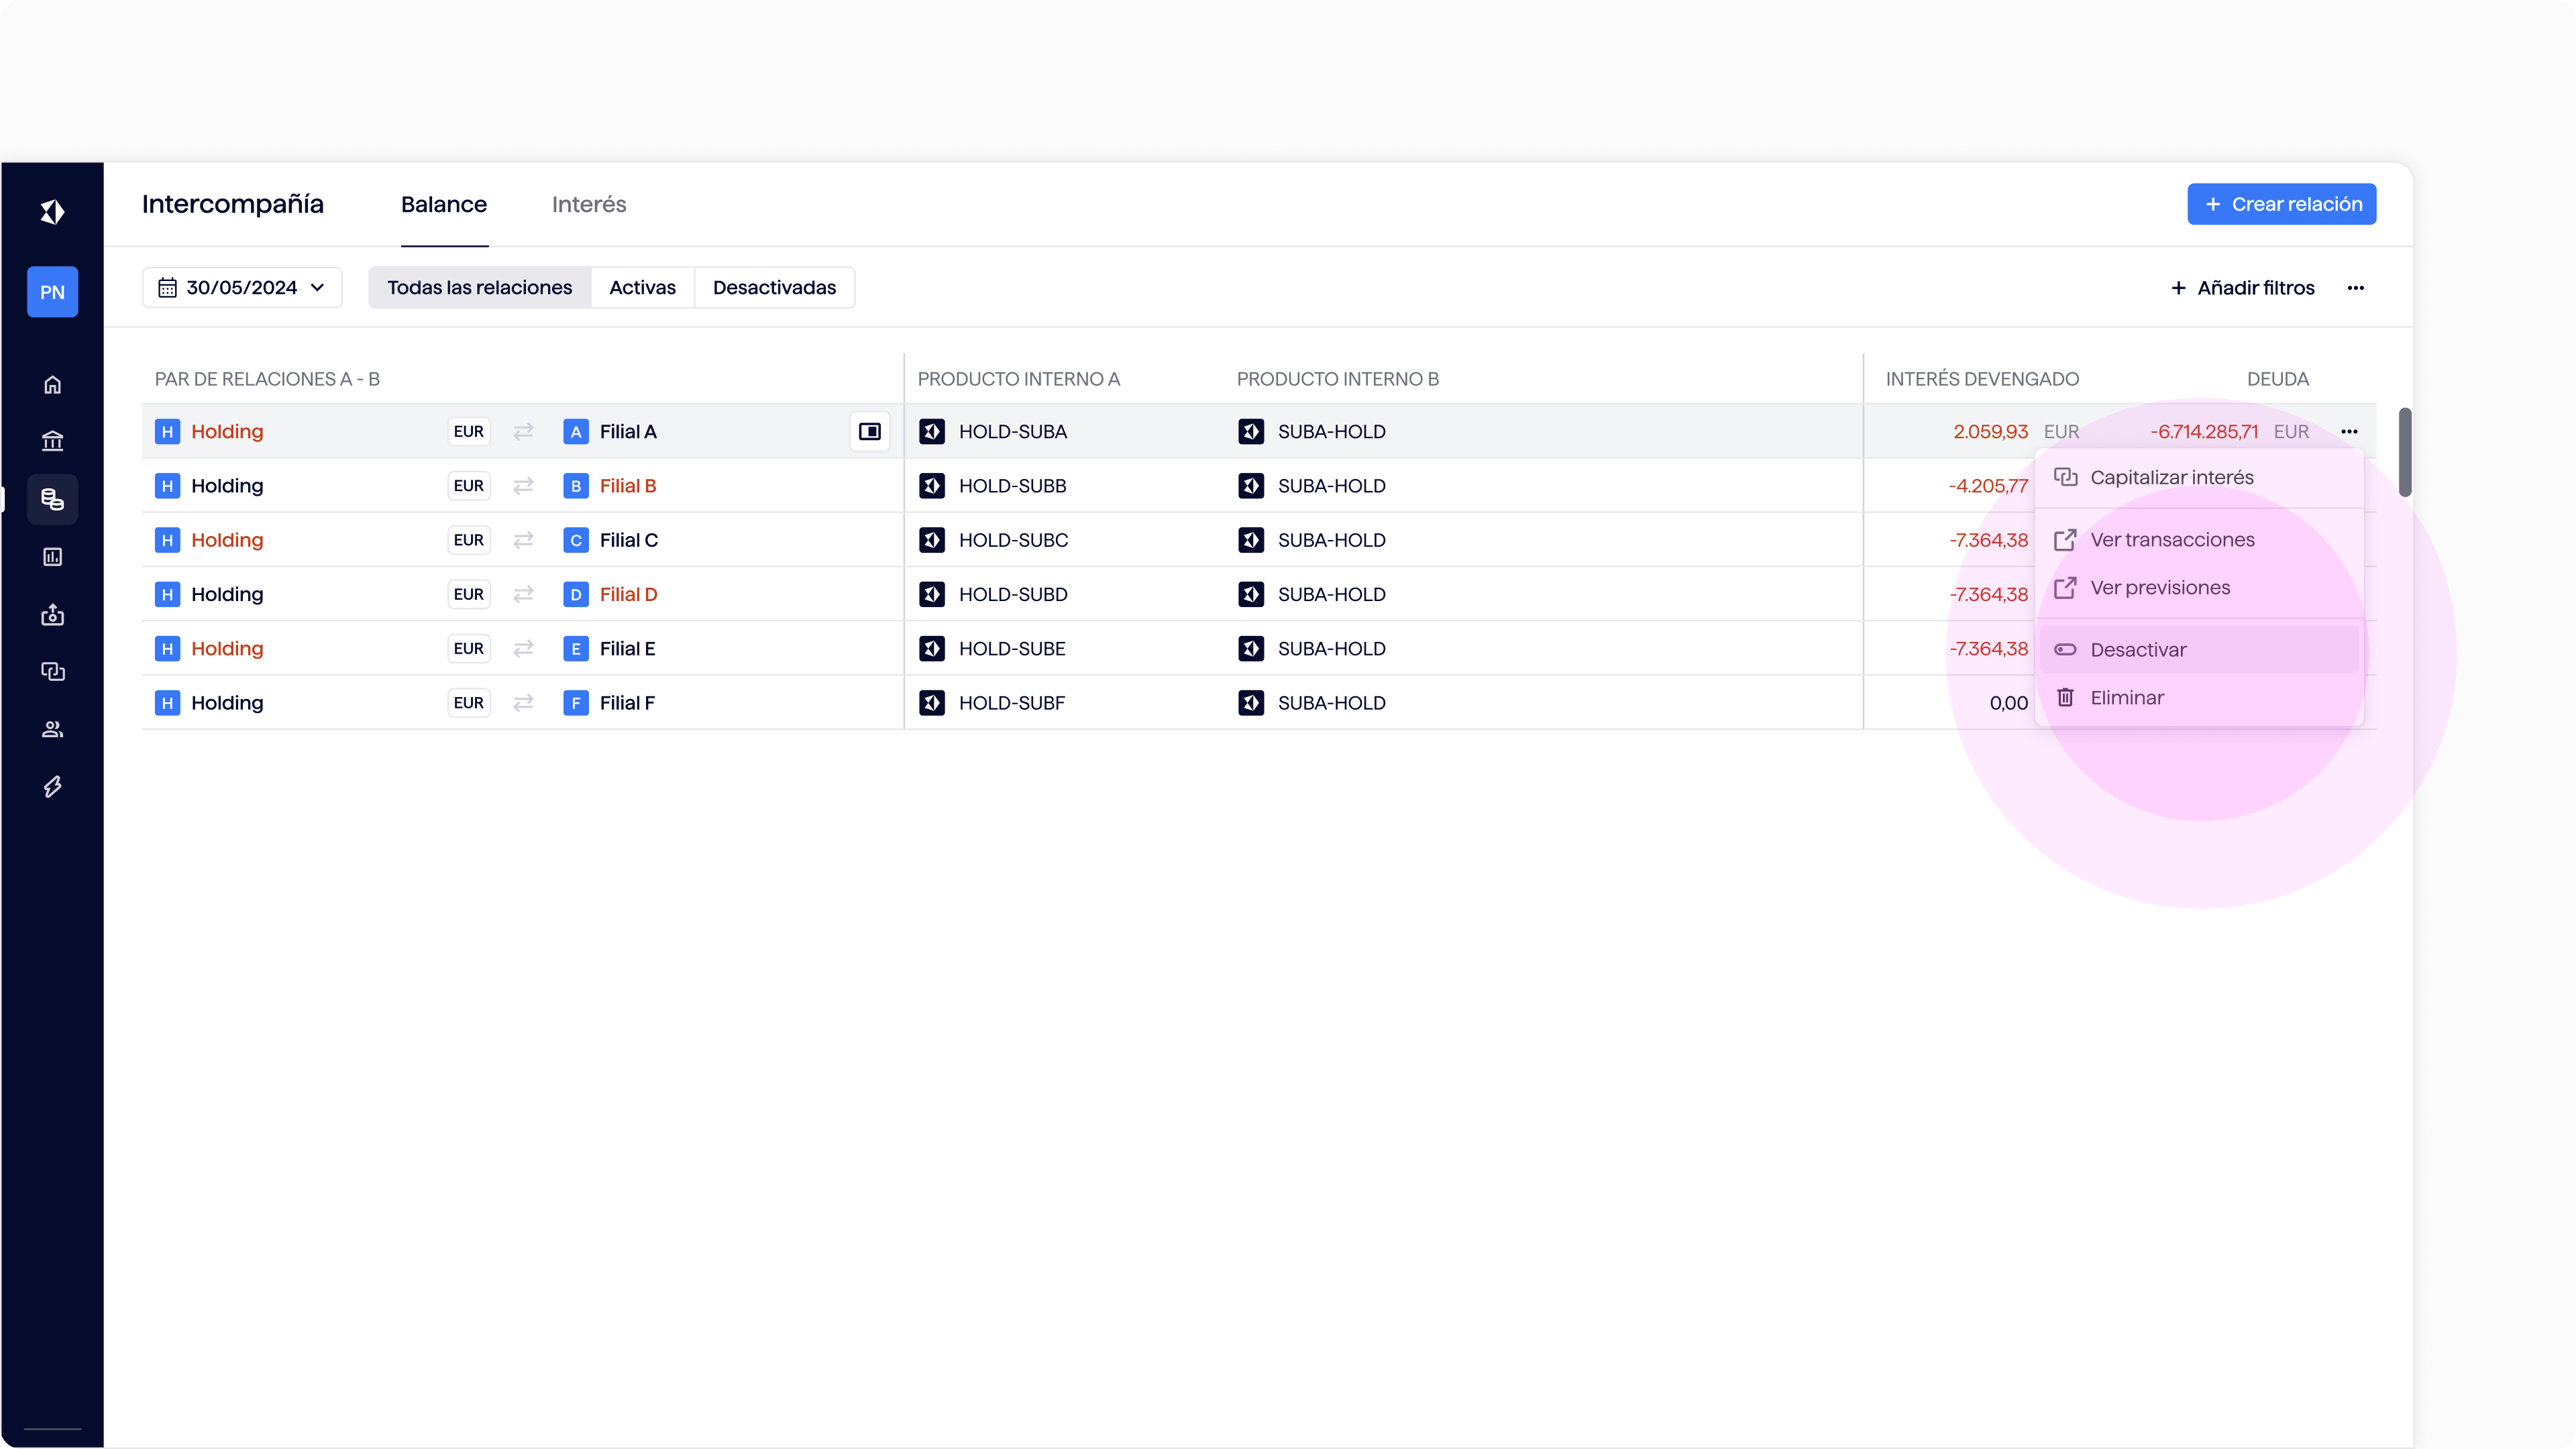Open the reports chart sidebar icon
Viewport: 2576px width, 1449px height.
point(52,557)
